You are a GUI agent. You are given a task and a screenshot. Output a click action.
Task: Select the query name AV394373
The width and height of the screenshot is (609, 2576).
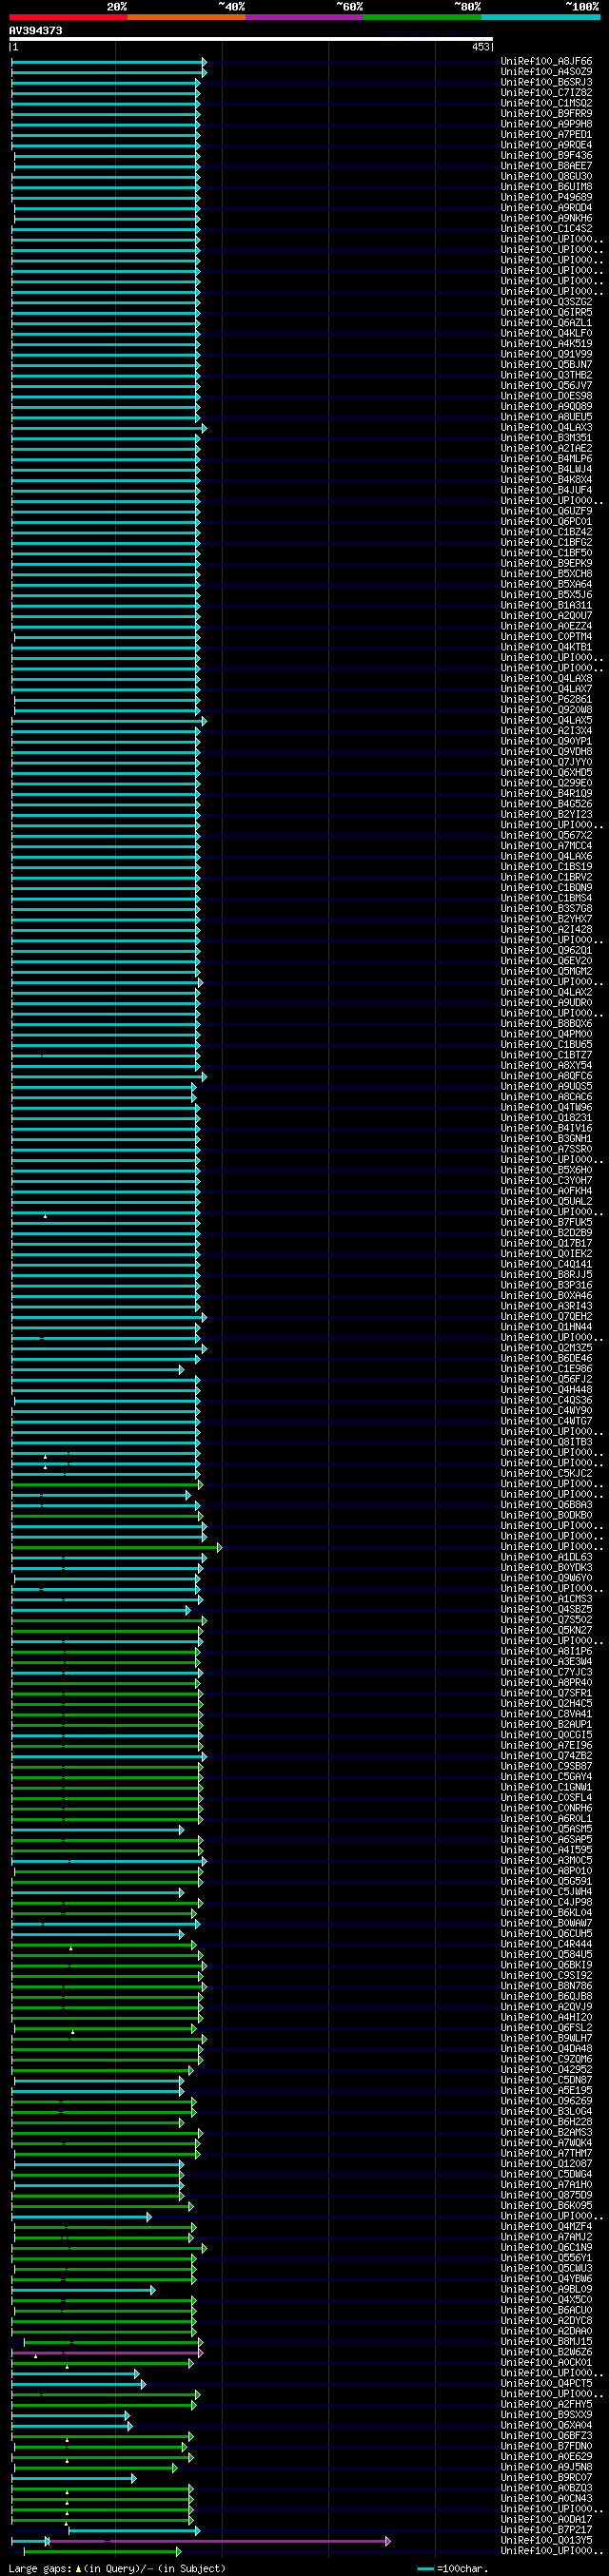click(x=35, y=31)
